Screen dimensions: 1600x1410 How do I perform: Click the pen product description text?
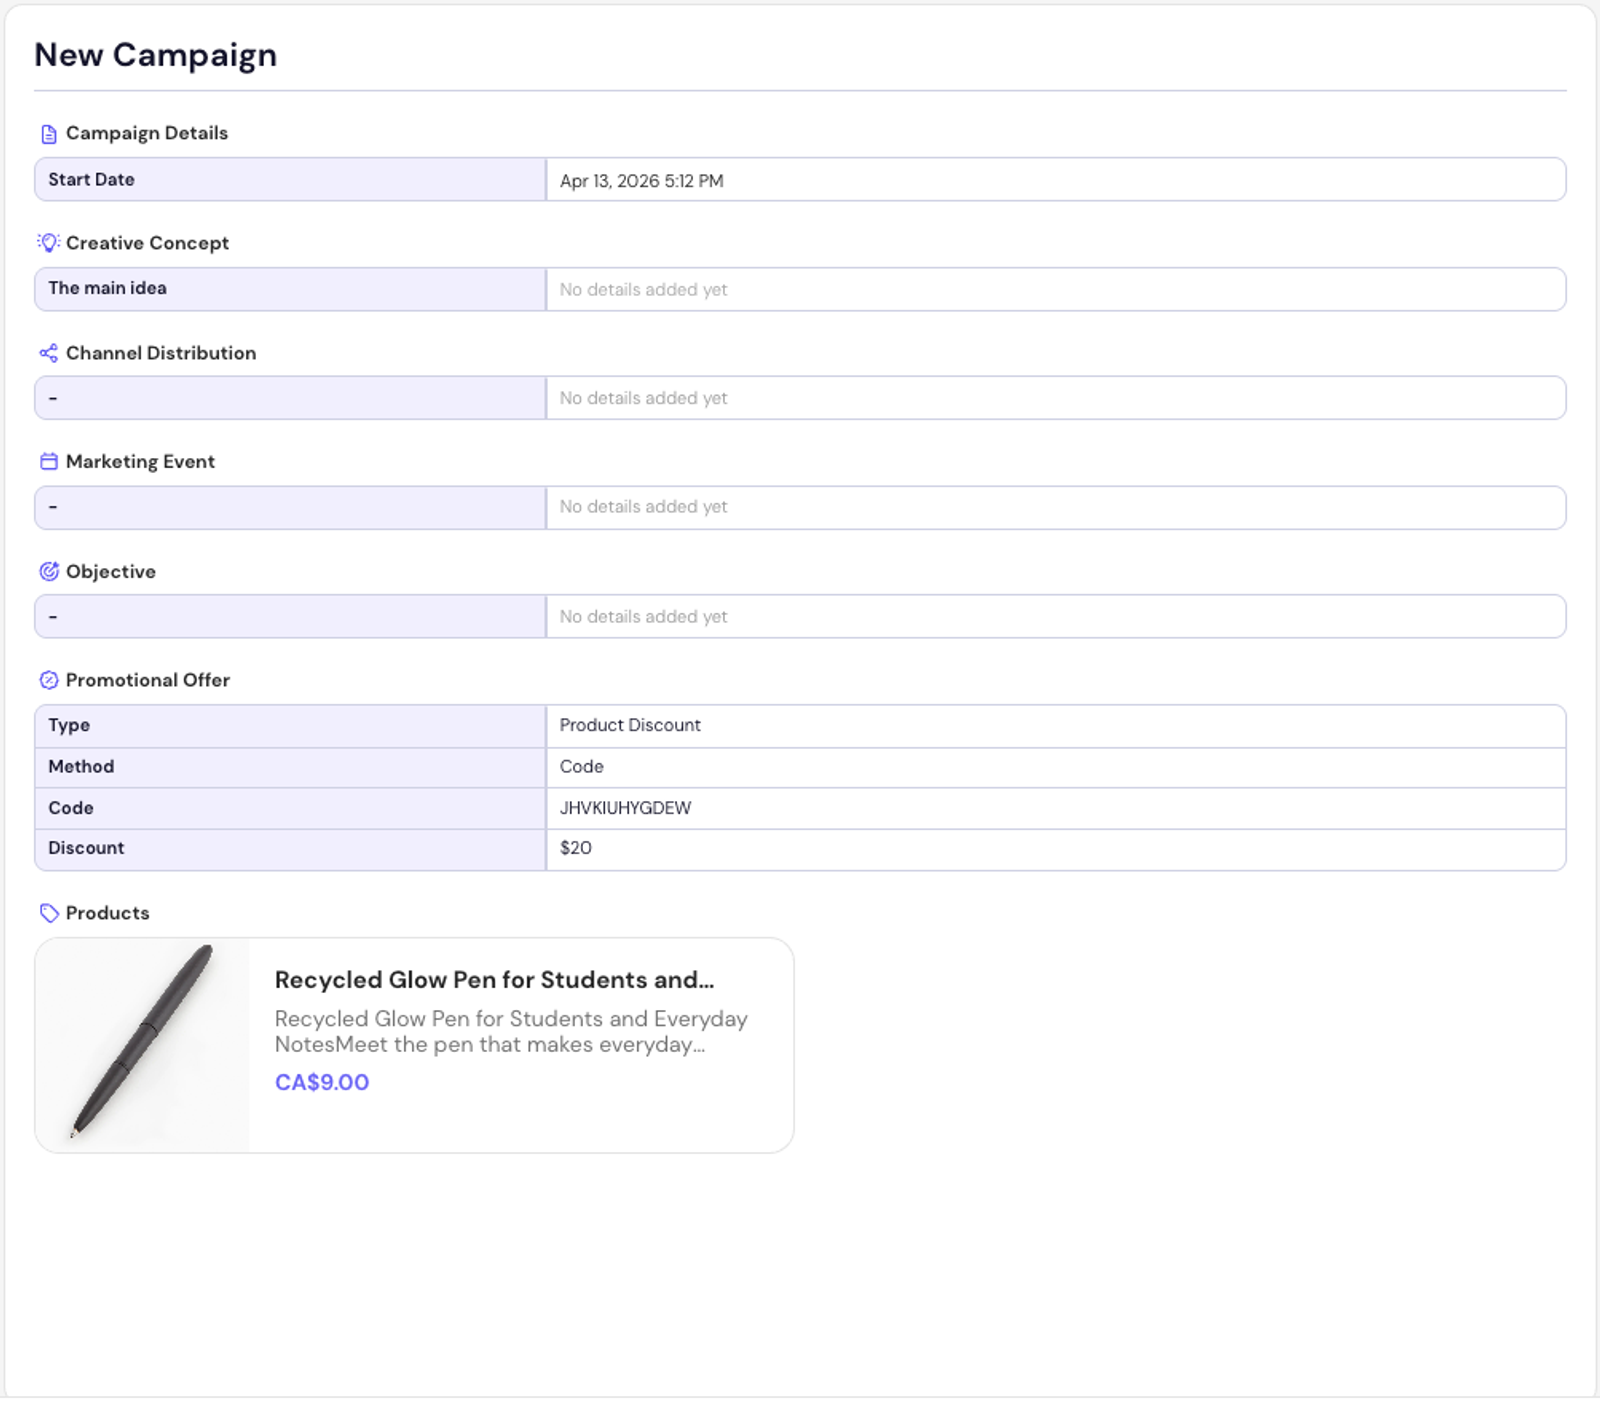(511, 1032)
